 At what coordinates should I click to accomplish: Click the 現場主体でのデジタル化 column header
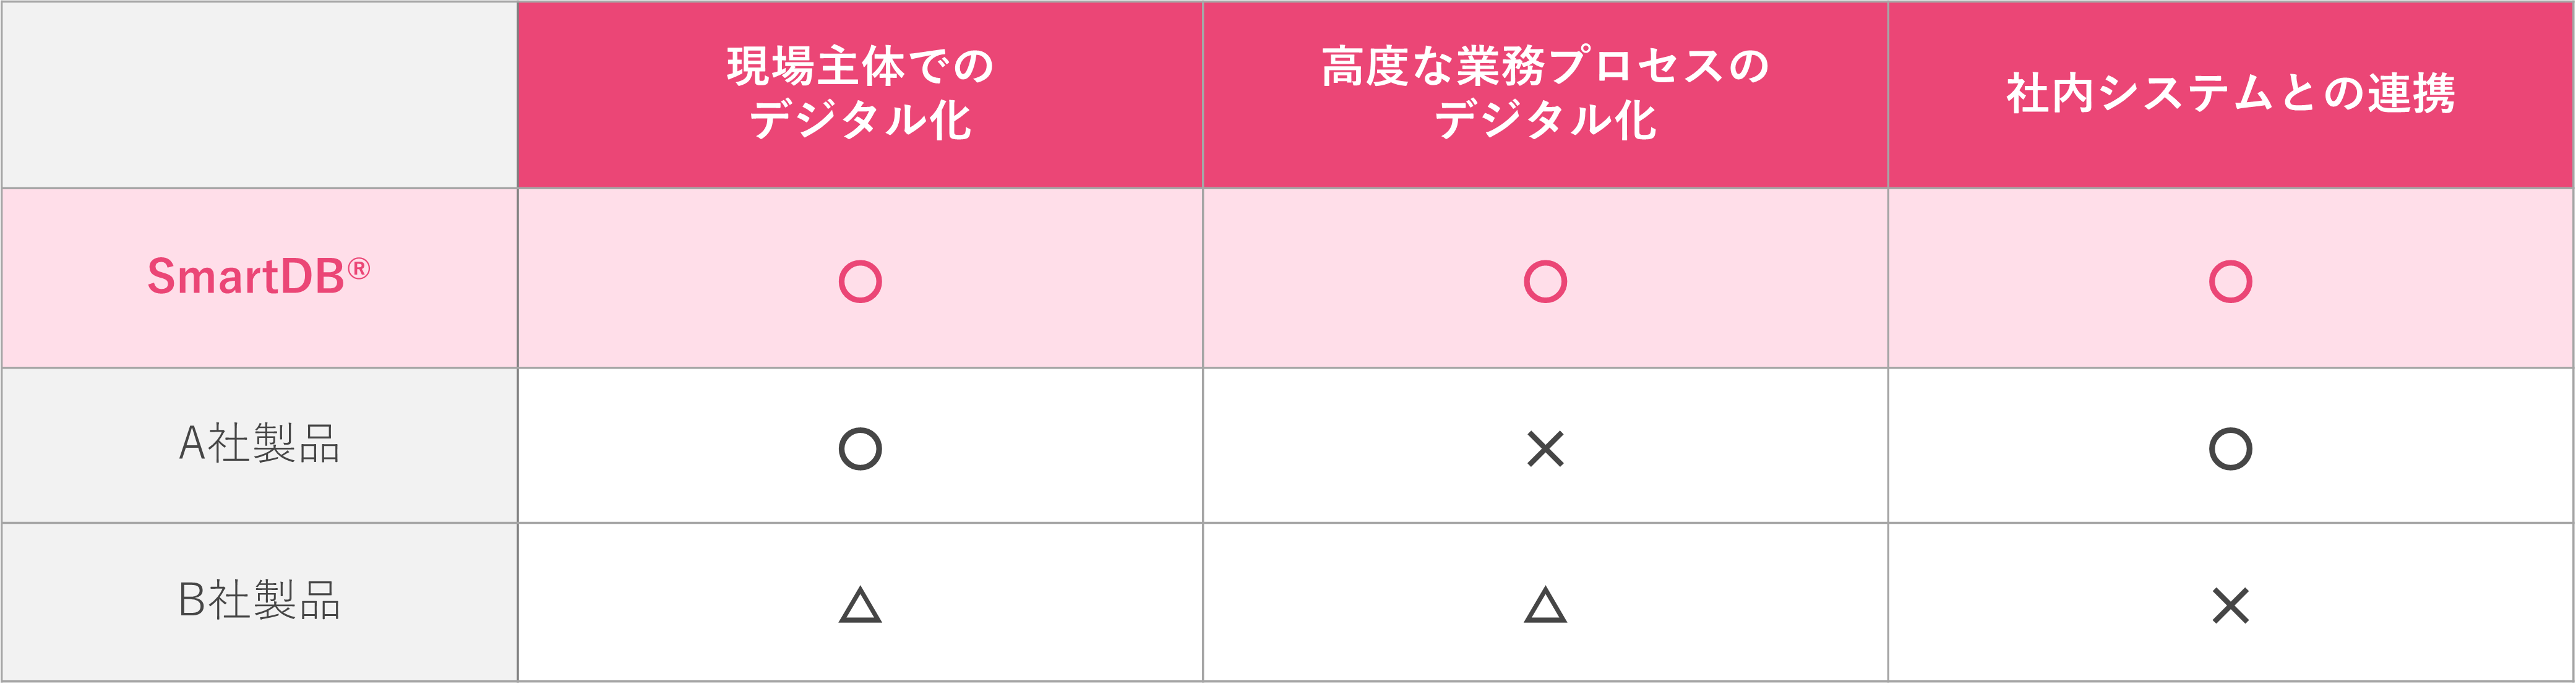coord(860,94)
